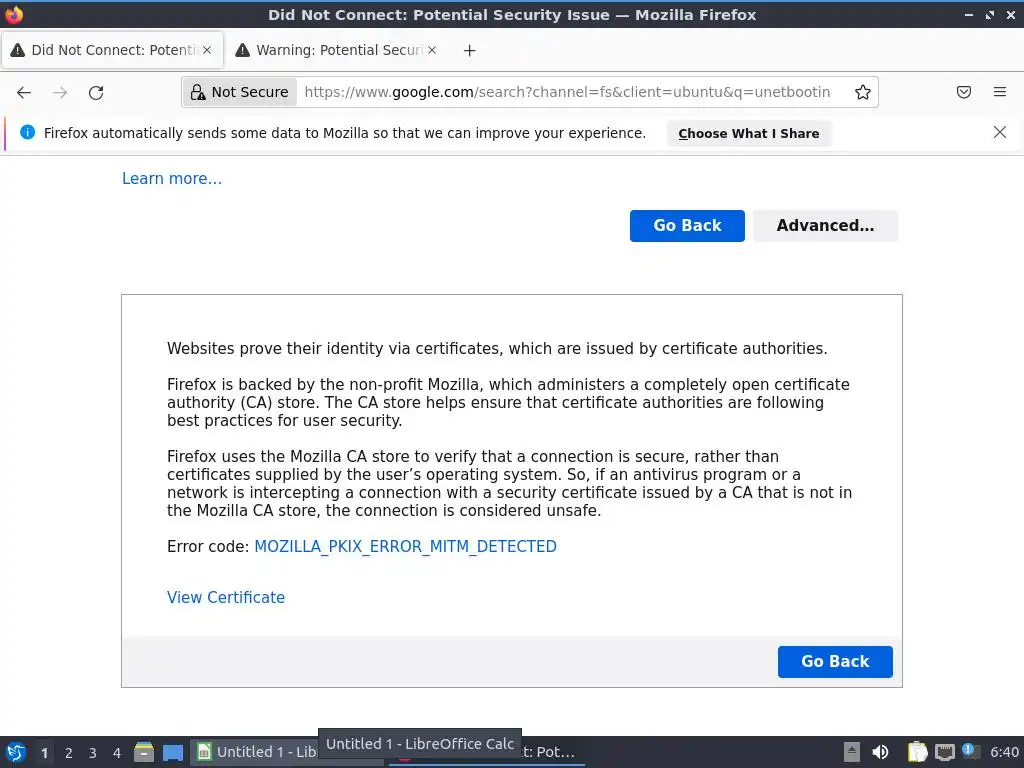Screen dimensions: 1024x768
Task: Open the taskbar start menu icon
Action: click(16, 752)
